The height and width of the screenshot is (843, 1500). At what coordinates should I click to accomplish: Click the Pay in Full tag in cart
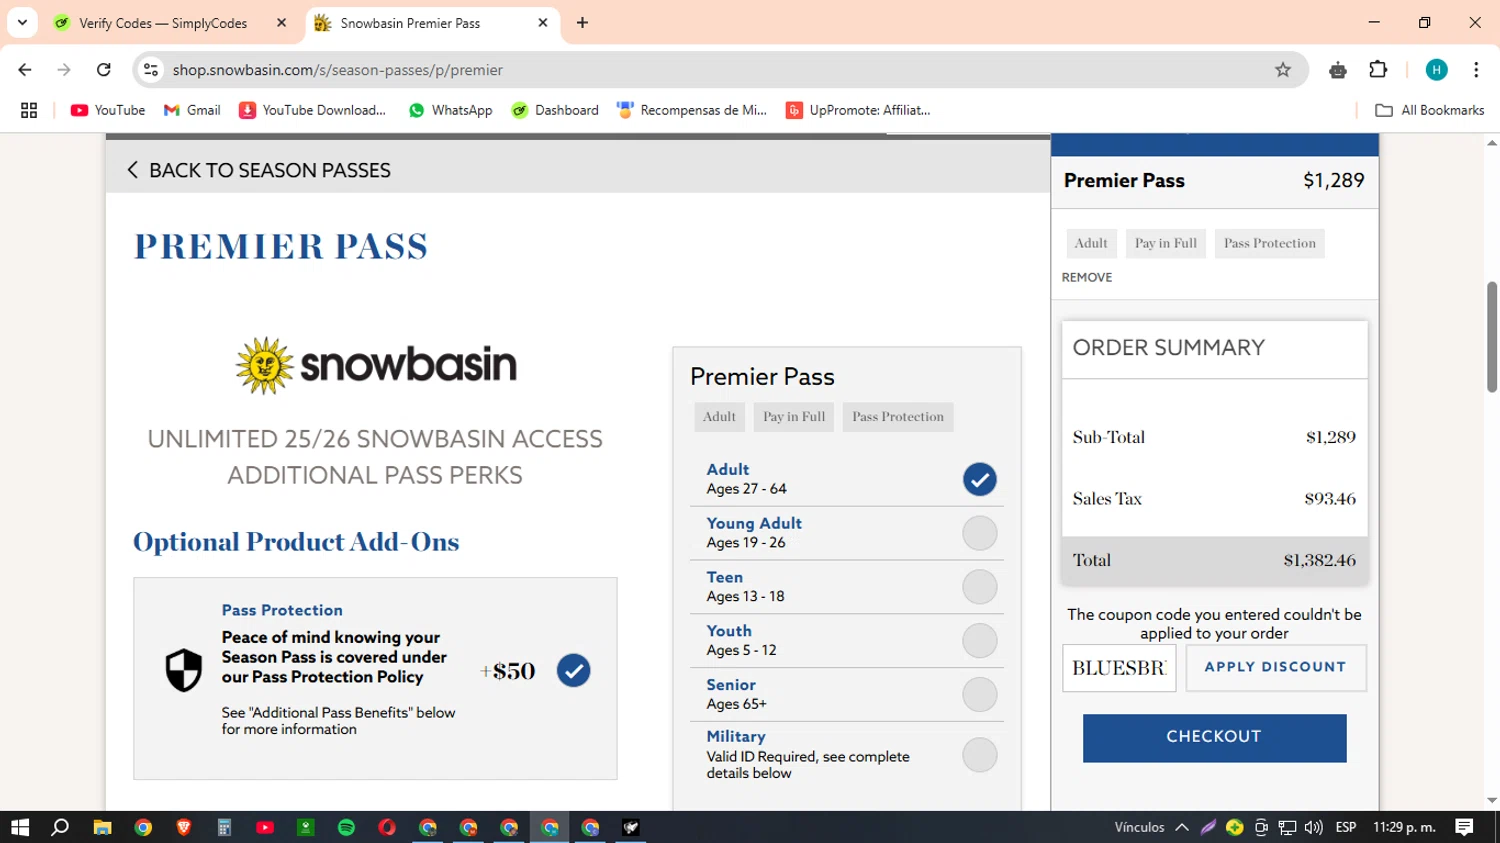point(1166,243)
